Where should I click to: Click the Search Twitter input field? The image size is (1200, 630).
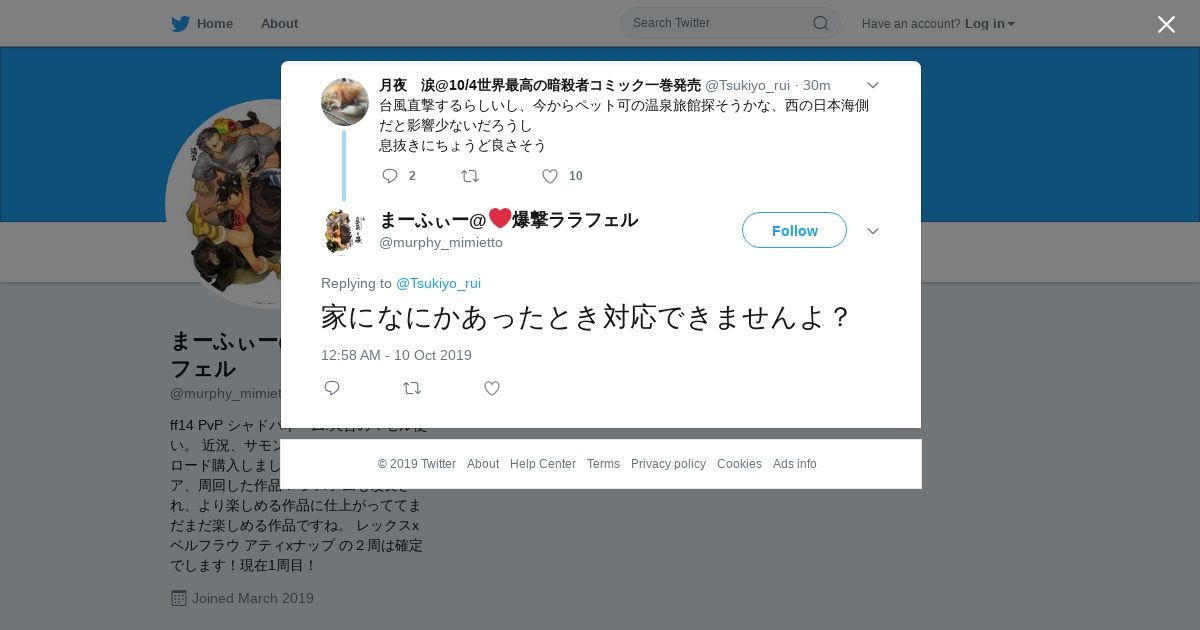[x=720, y=23]
